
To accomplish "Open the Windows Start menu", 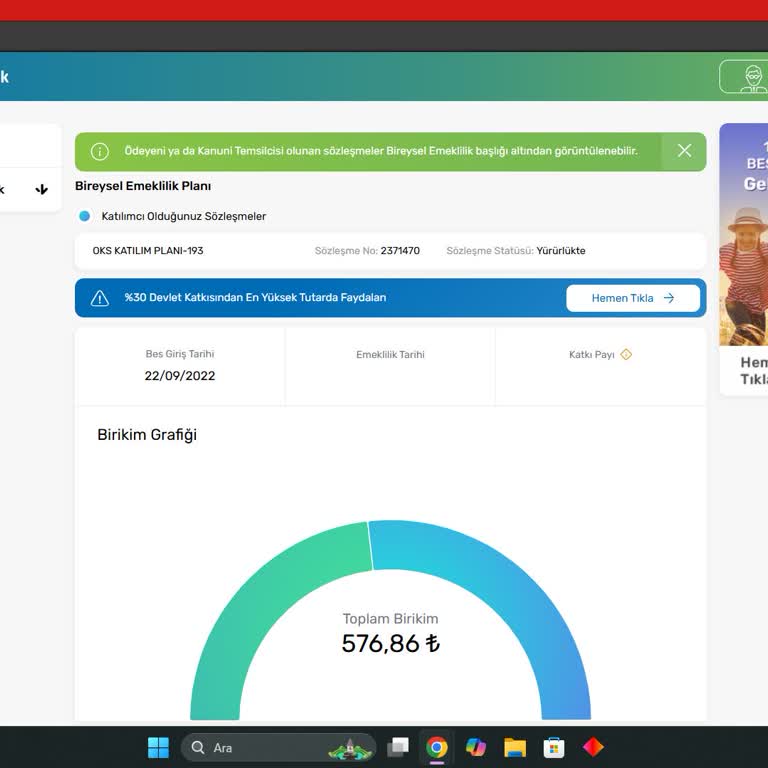I will point(158,747).
